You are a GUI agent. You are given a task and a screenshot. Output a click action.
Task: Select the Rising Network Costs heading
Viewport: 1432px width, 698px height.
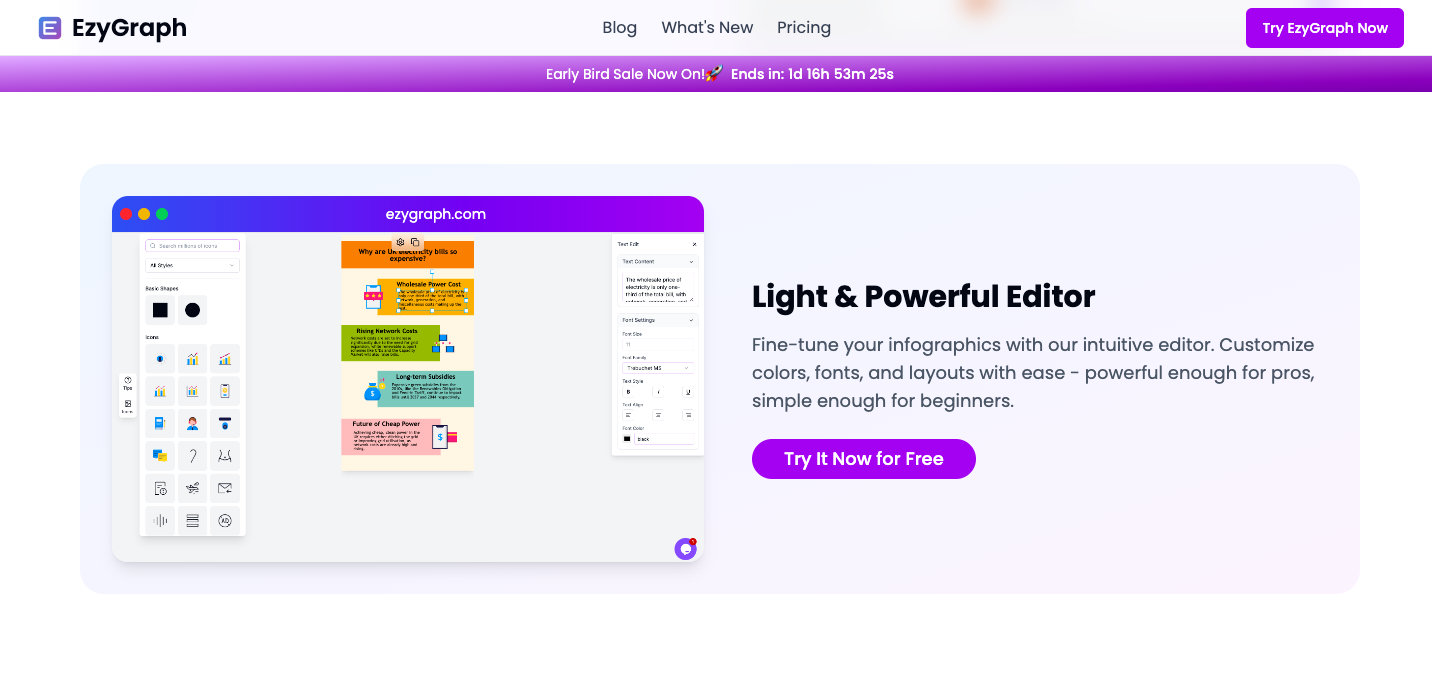385,331
